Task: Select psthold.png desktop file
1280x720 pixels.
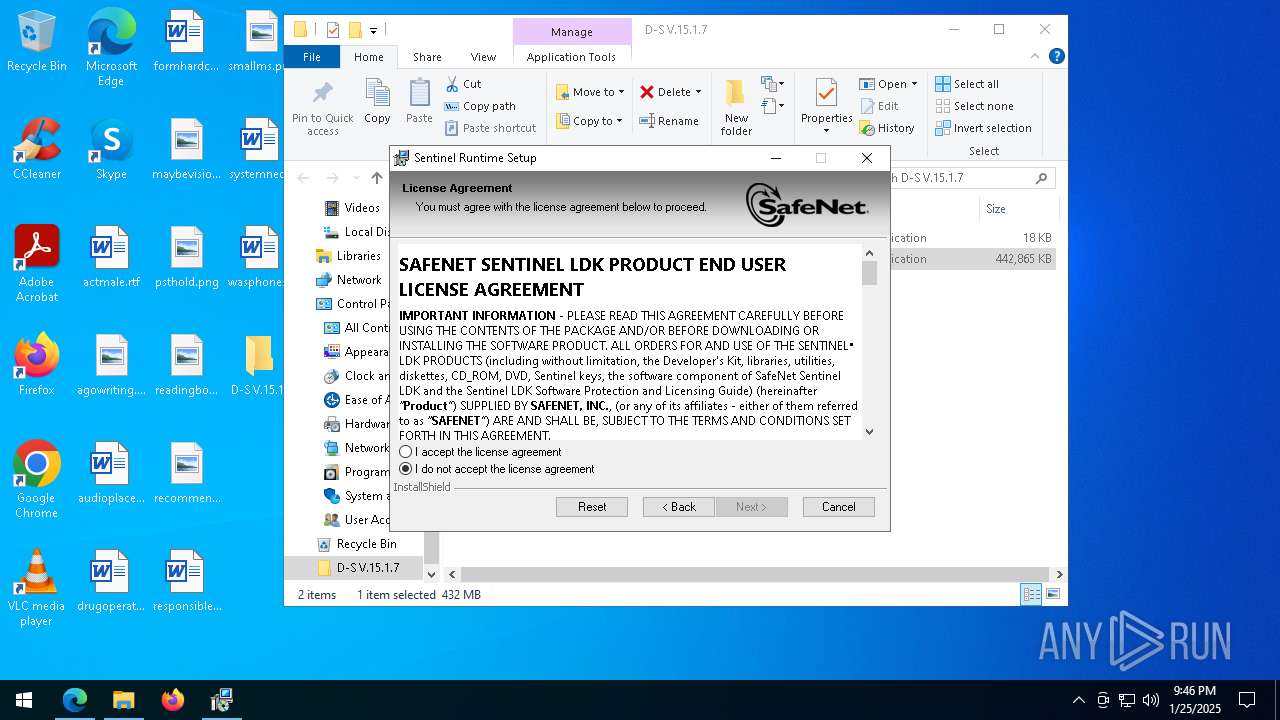Action: click(x=186, y=258)
